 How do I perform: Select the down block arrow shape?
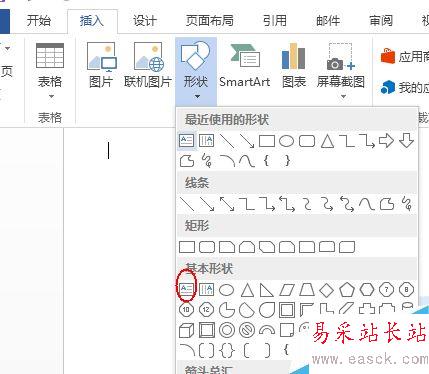[406, 141]
